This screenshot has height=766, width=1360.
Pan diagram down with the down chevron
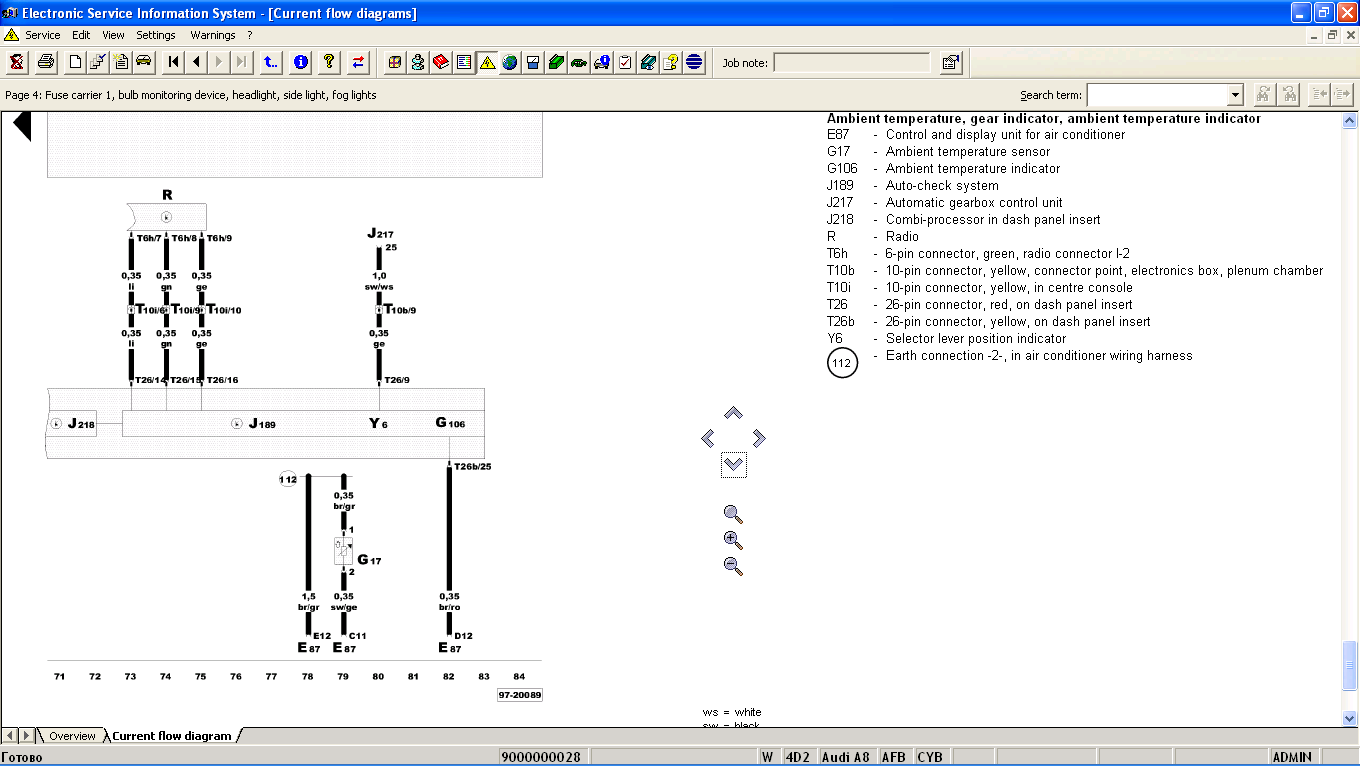click(733, 464)
